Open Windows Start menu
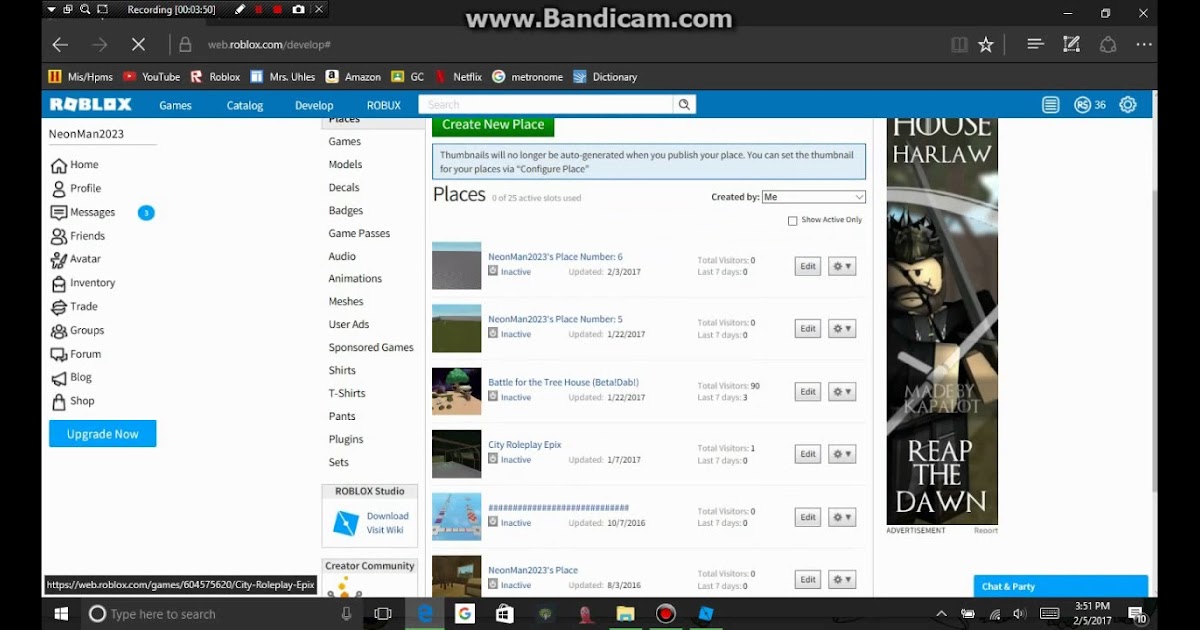1200x630 pixels. click(60, 613)
